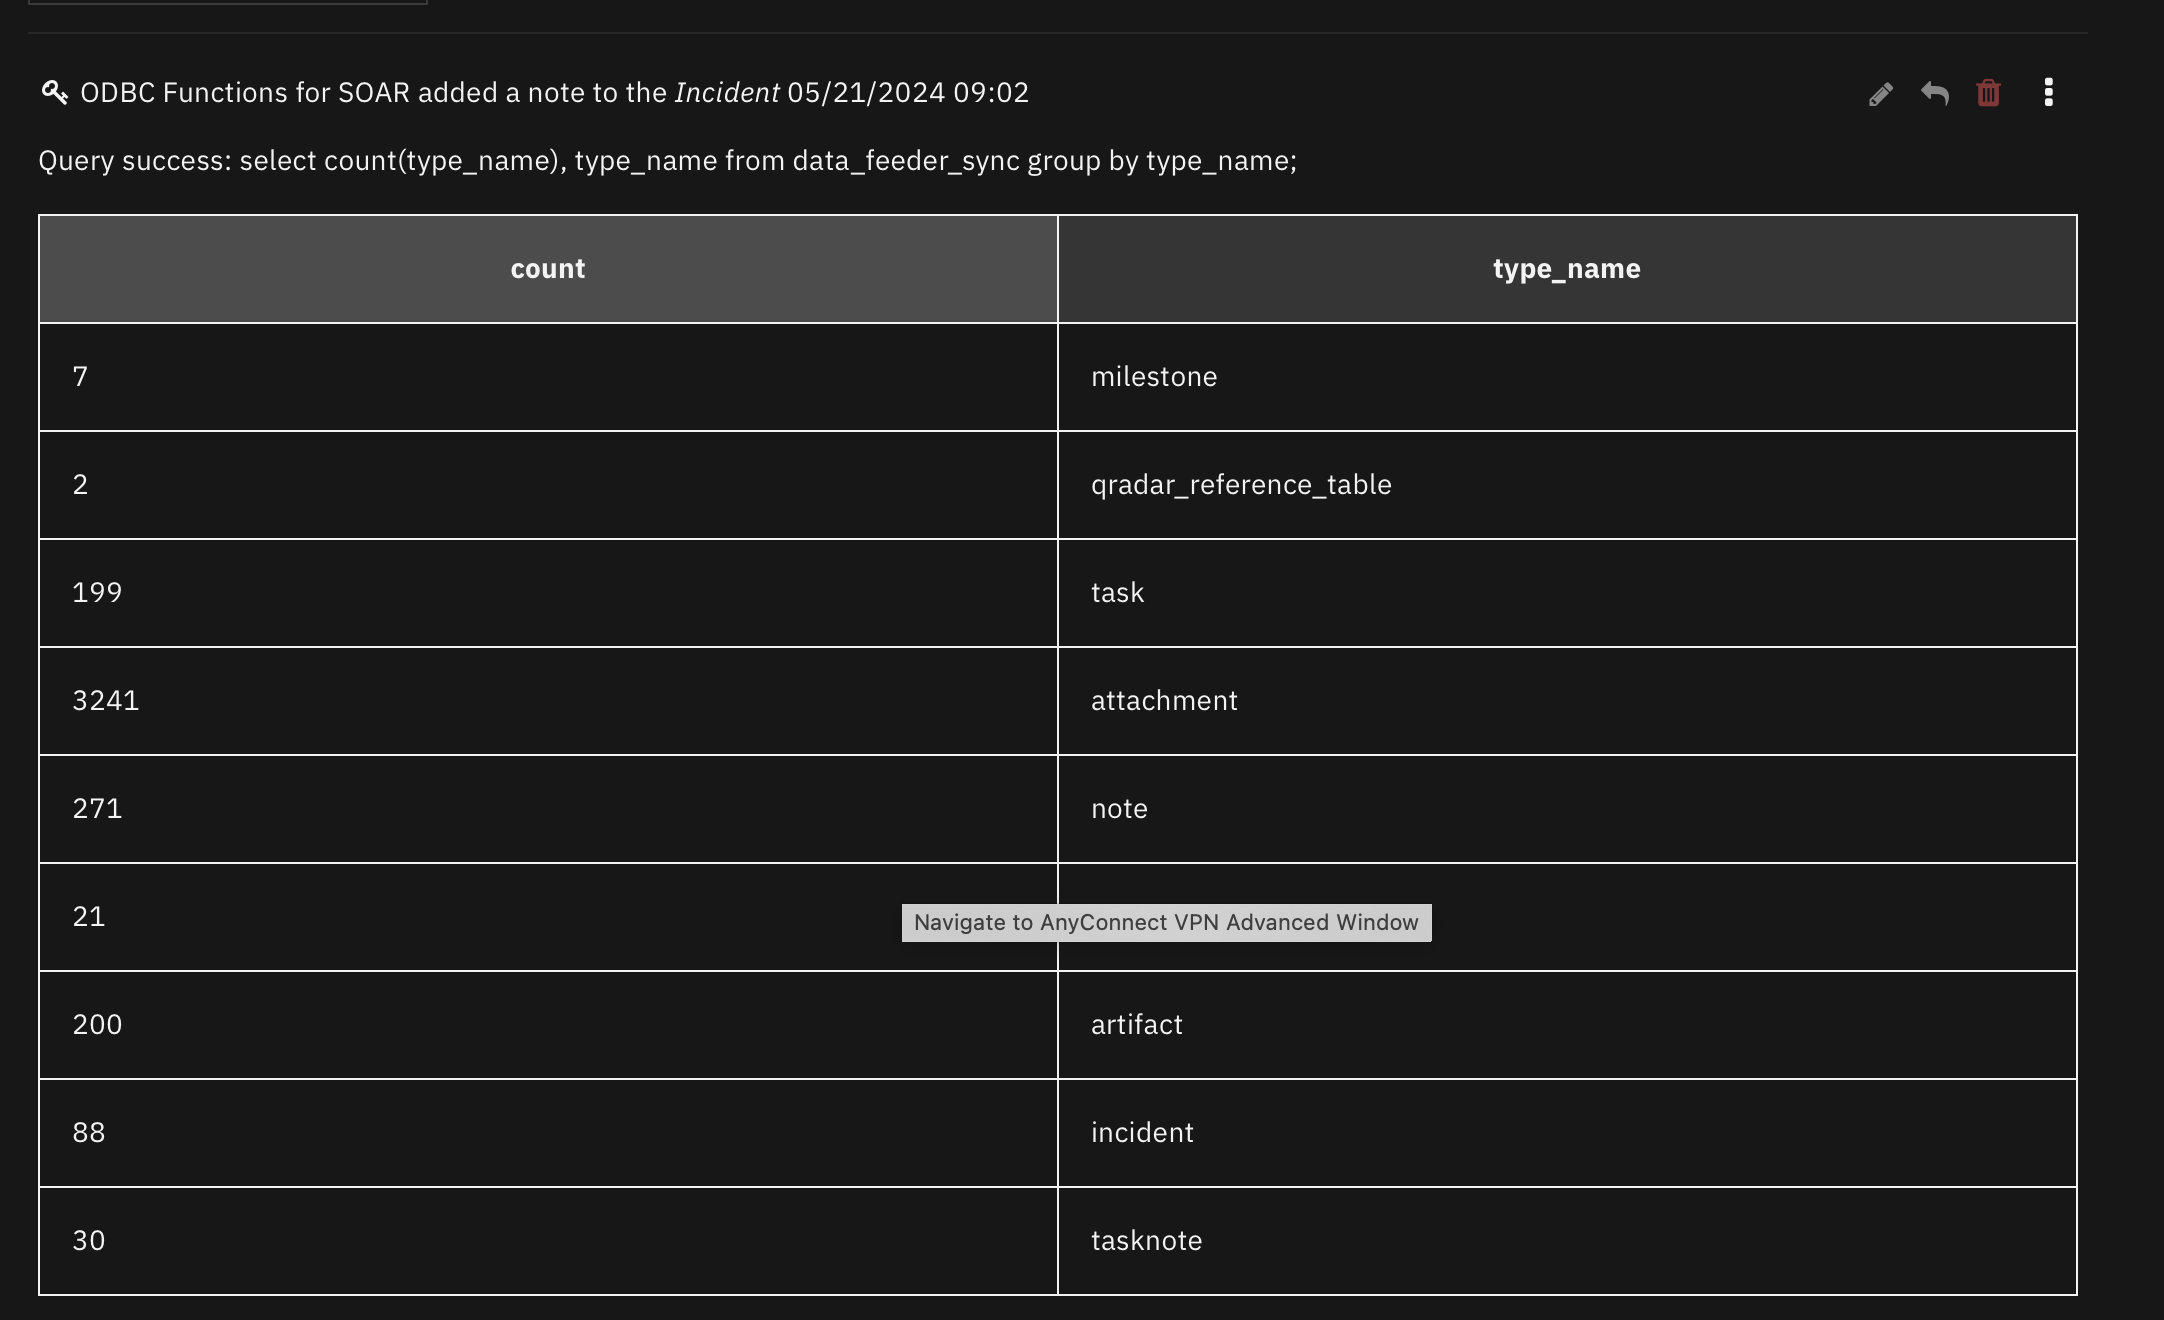Select the note row count 271
The height and width of the screenshot is (1320, 2164).
pyautogui.click(x=97, y=808)
